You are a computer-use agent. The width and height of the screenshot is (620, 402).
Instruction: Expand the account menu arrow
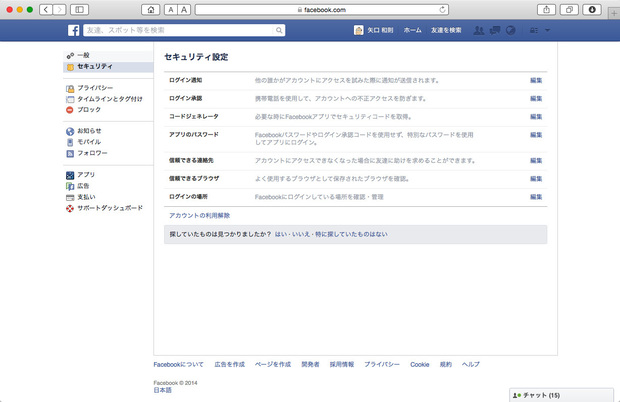click(547, 30)
